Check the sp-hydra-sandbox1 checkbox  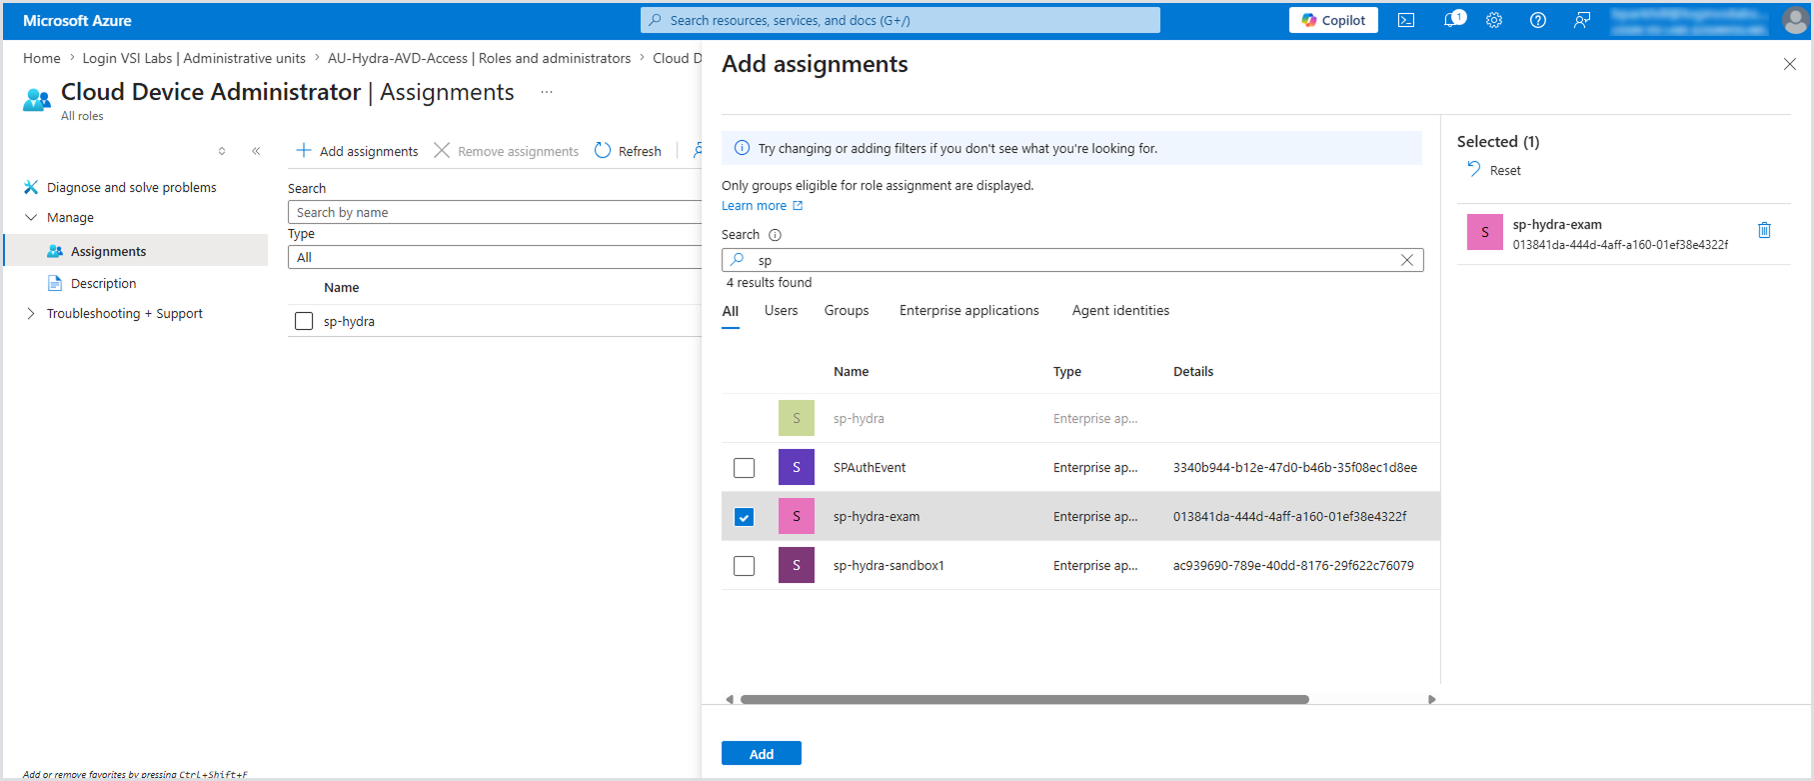click(x=744, y=566)
